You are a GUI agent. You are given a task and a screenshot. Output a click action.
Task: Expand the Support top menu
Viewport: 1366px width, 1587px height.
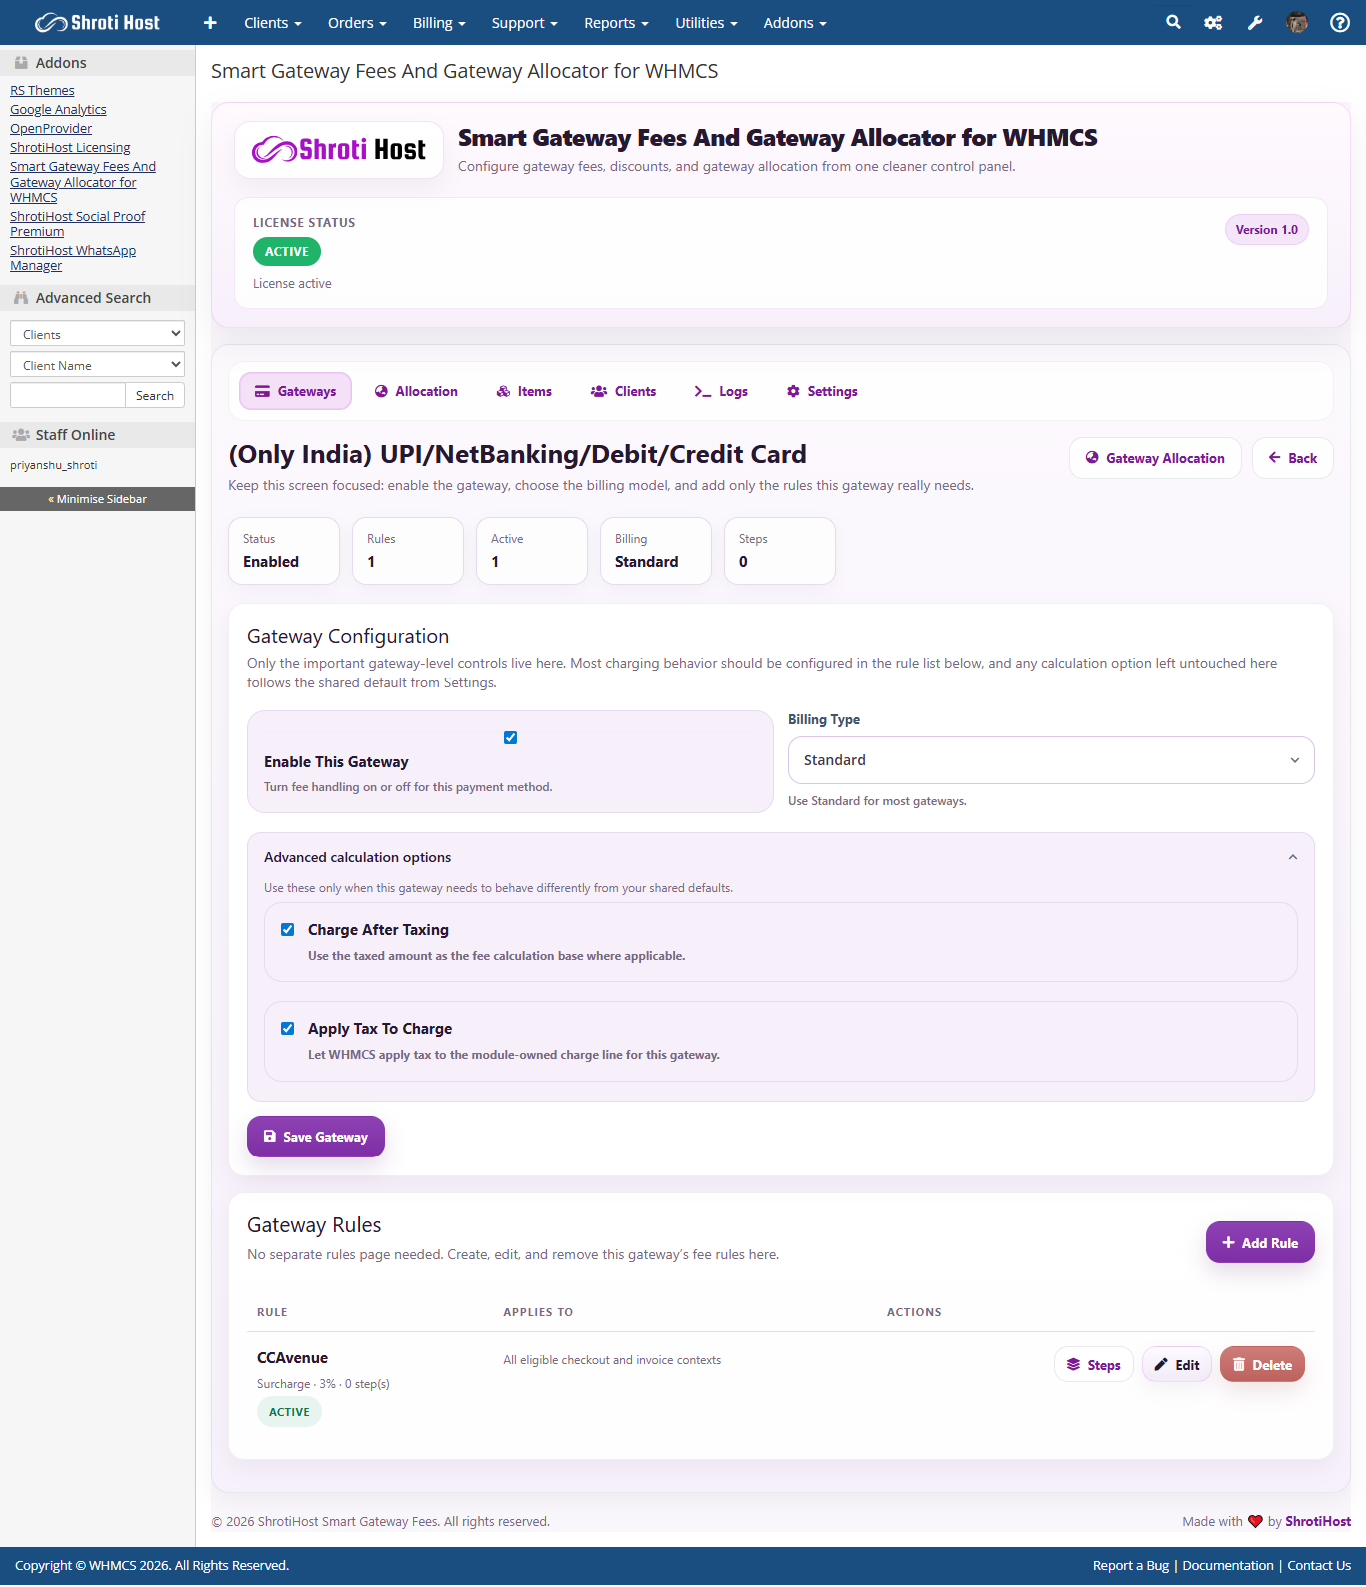click(x=524, y=22)
